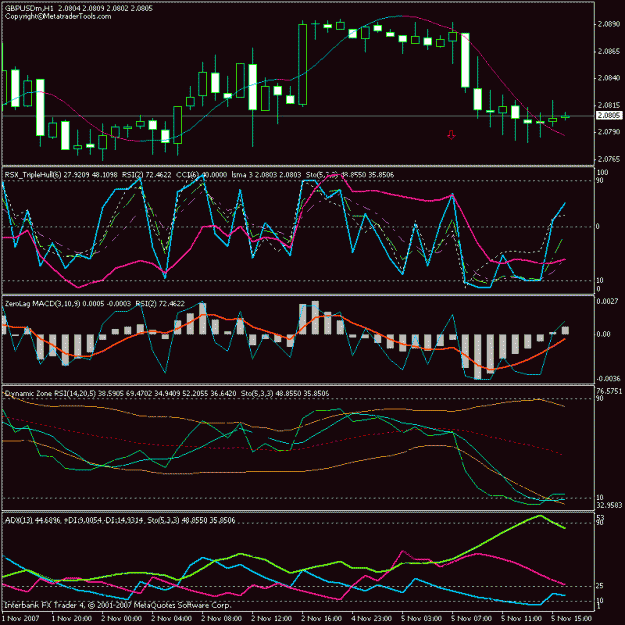Click the 5 Nov 15:00 time axis label
Image resolution: width=625 pixels, height=625 pixels.
[572, 618]
